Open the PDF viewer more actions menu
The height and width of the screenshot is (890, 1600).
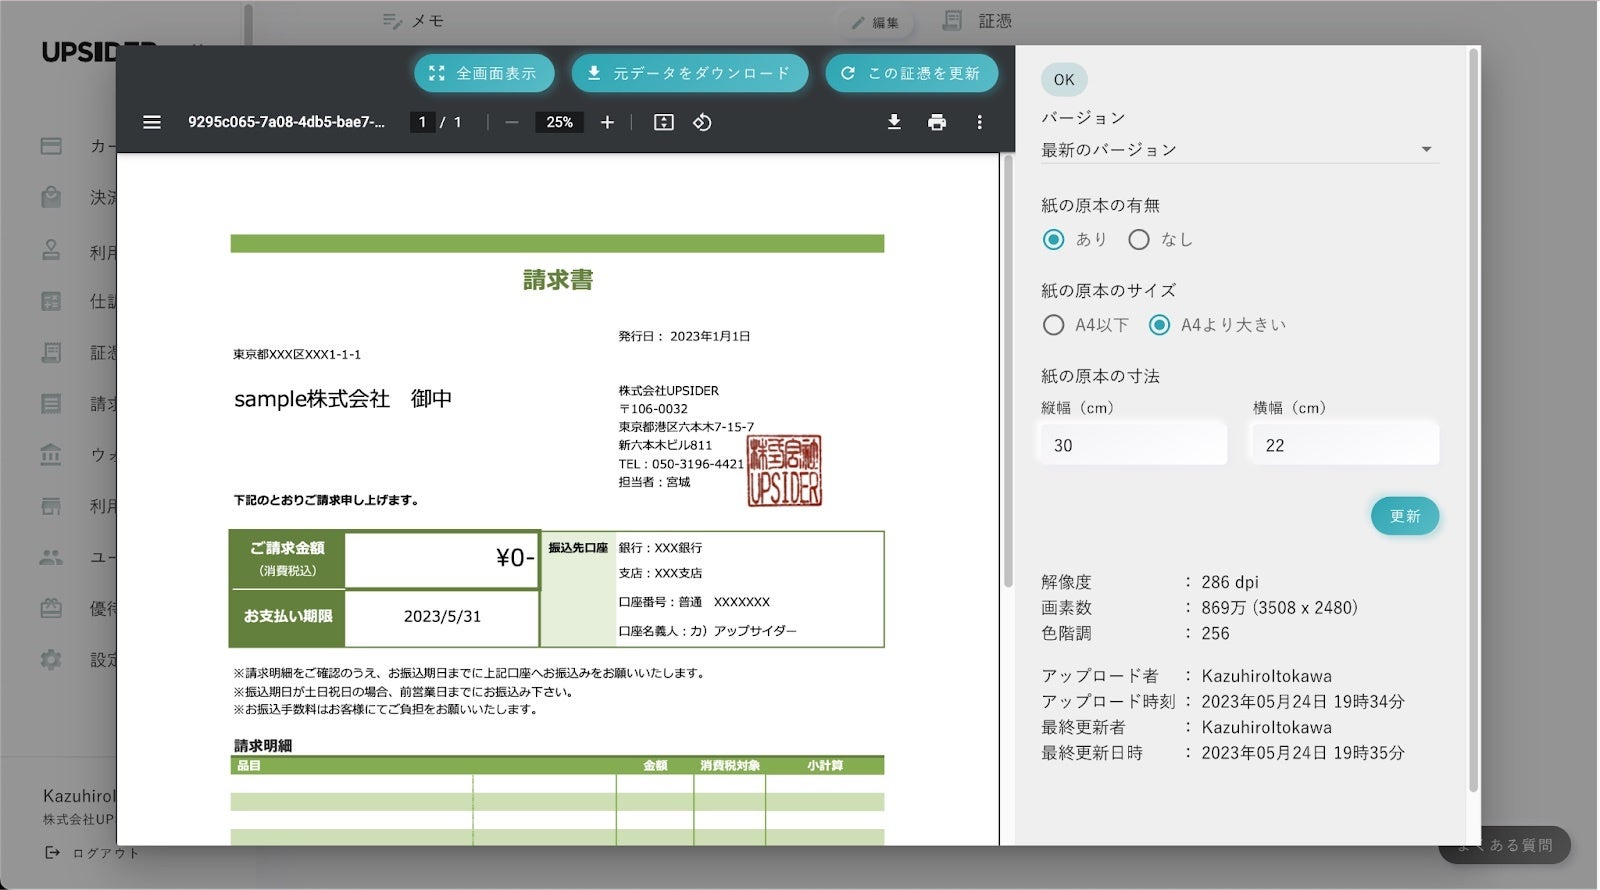coord(979,122)
